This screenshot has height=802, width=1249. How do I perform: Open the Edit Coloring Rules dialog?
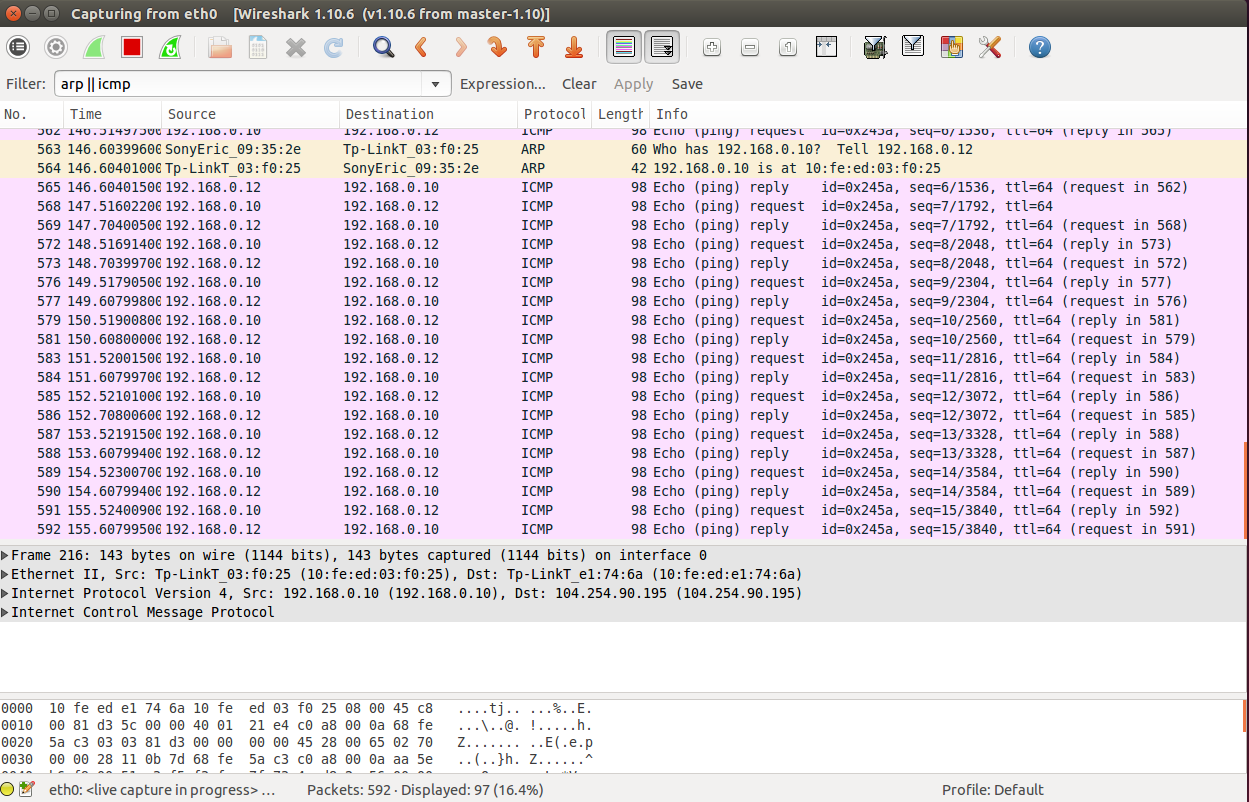click(x=951, y=47)
